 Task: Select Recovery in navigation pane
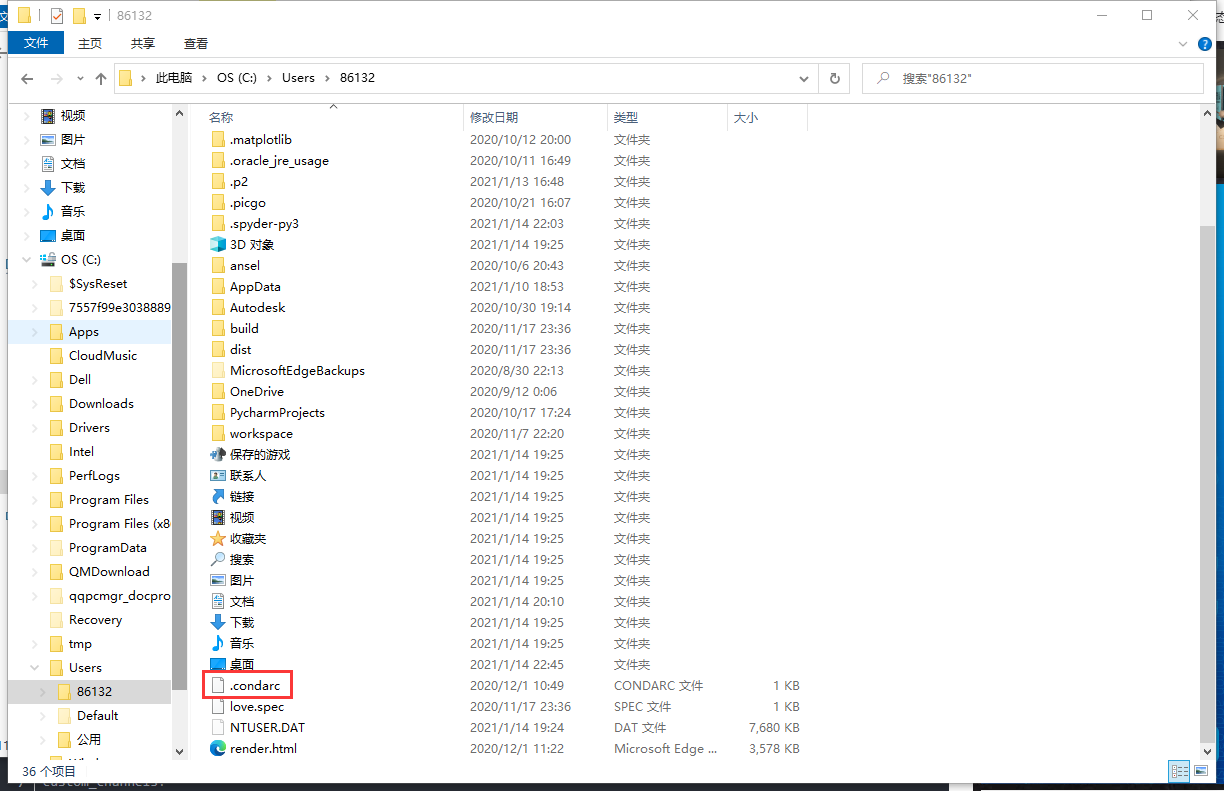pyautogui.click(x=95, y=620)
